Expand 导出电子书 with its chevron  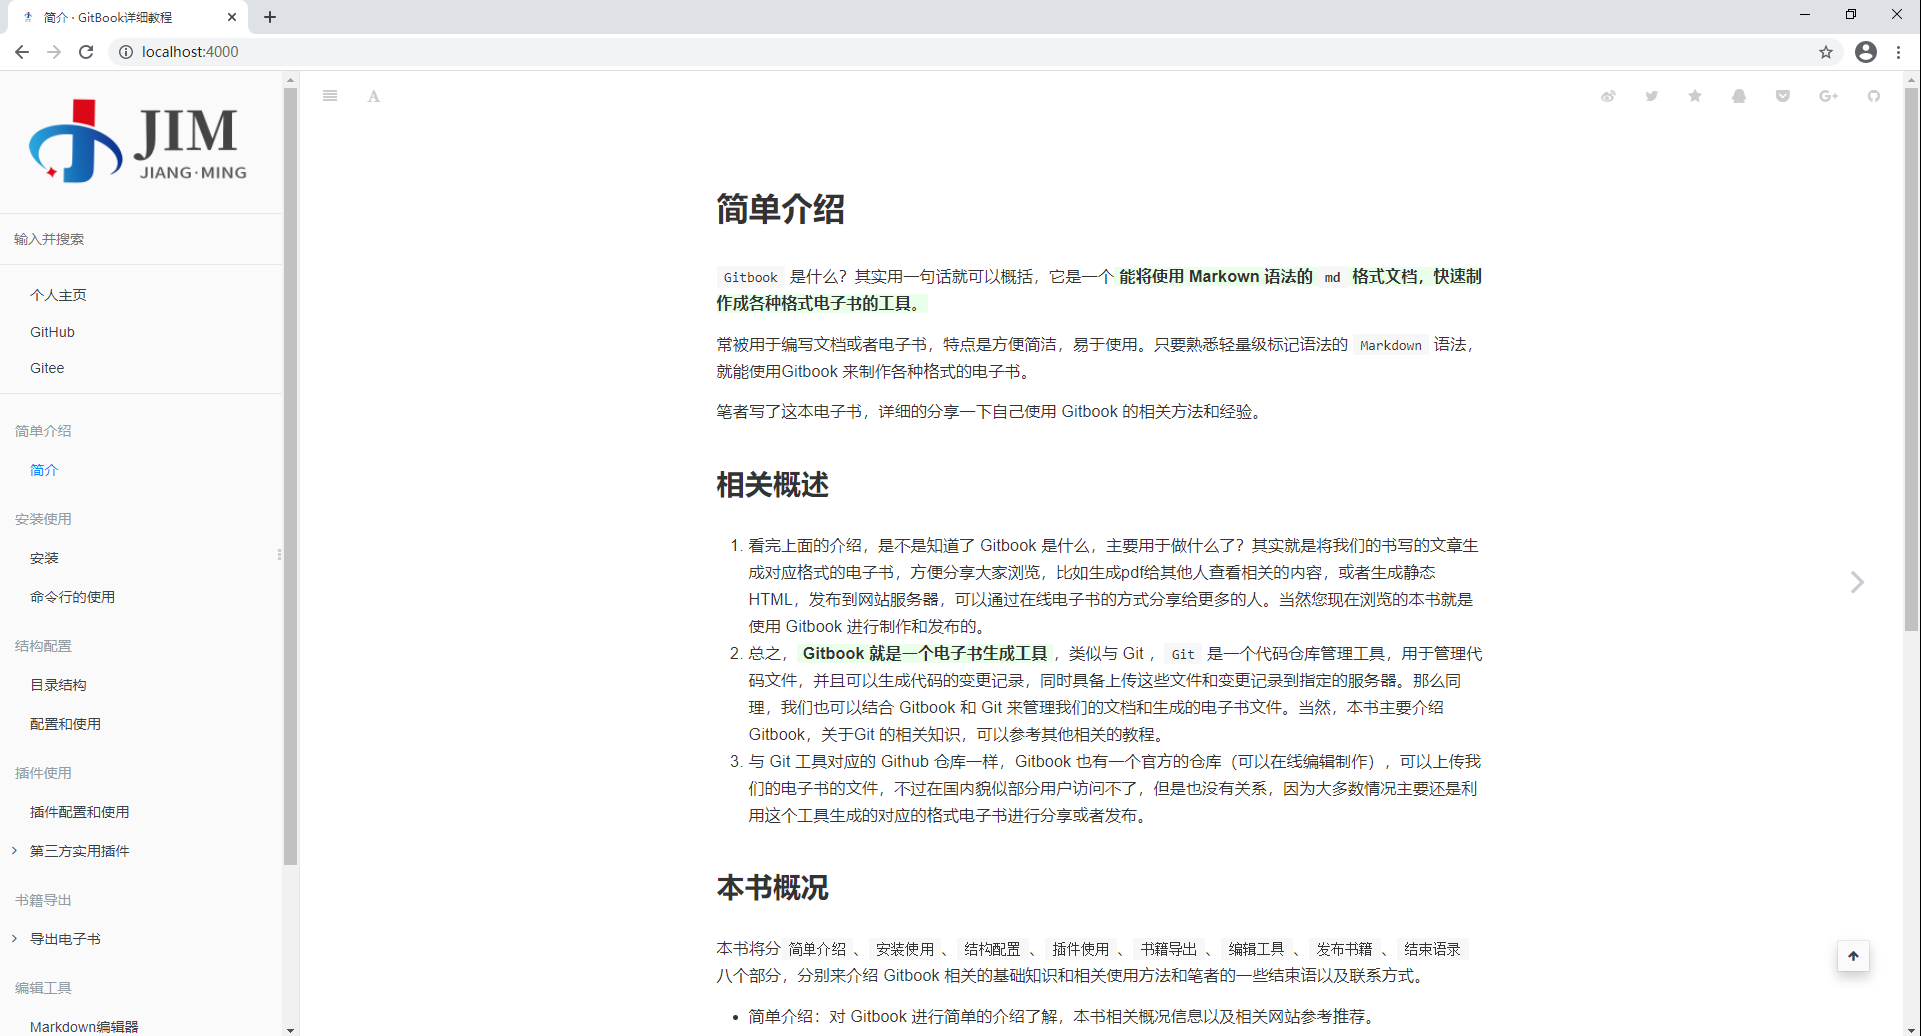[x=14, y=939]
